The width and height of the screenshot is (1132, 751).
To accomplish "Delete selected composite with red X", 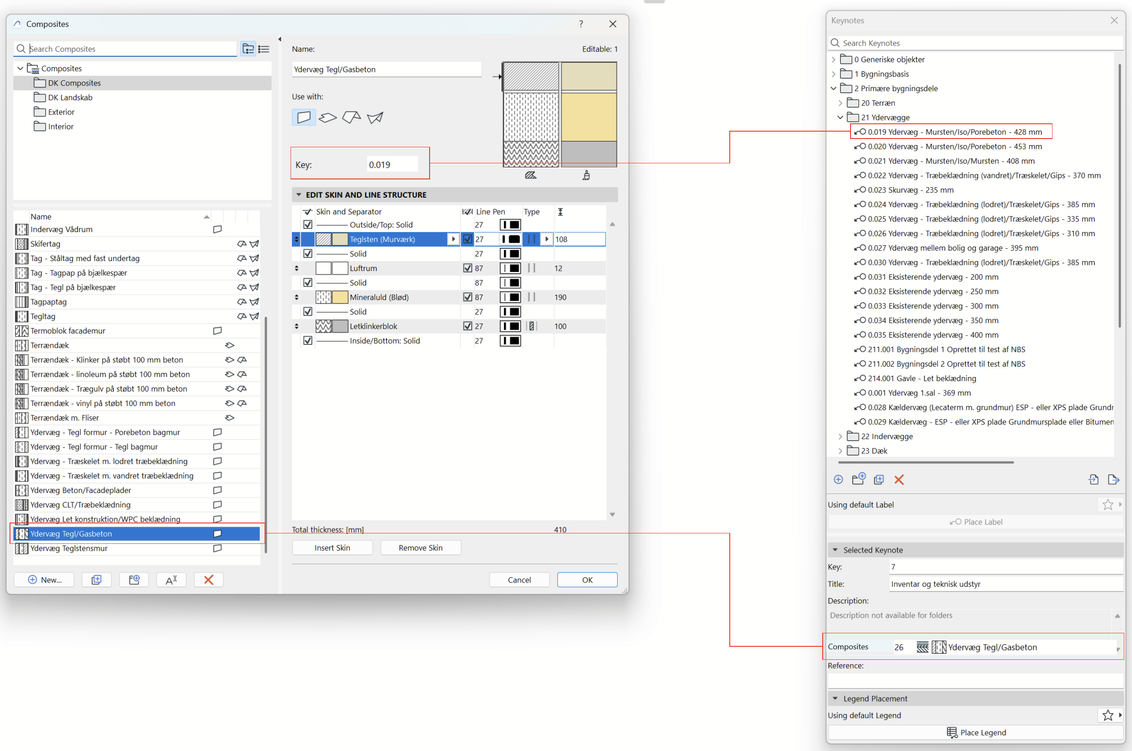I will (209, 580).
